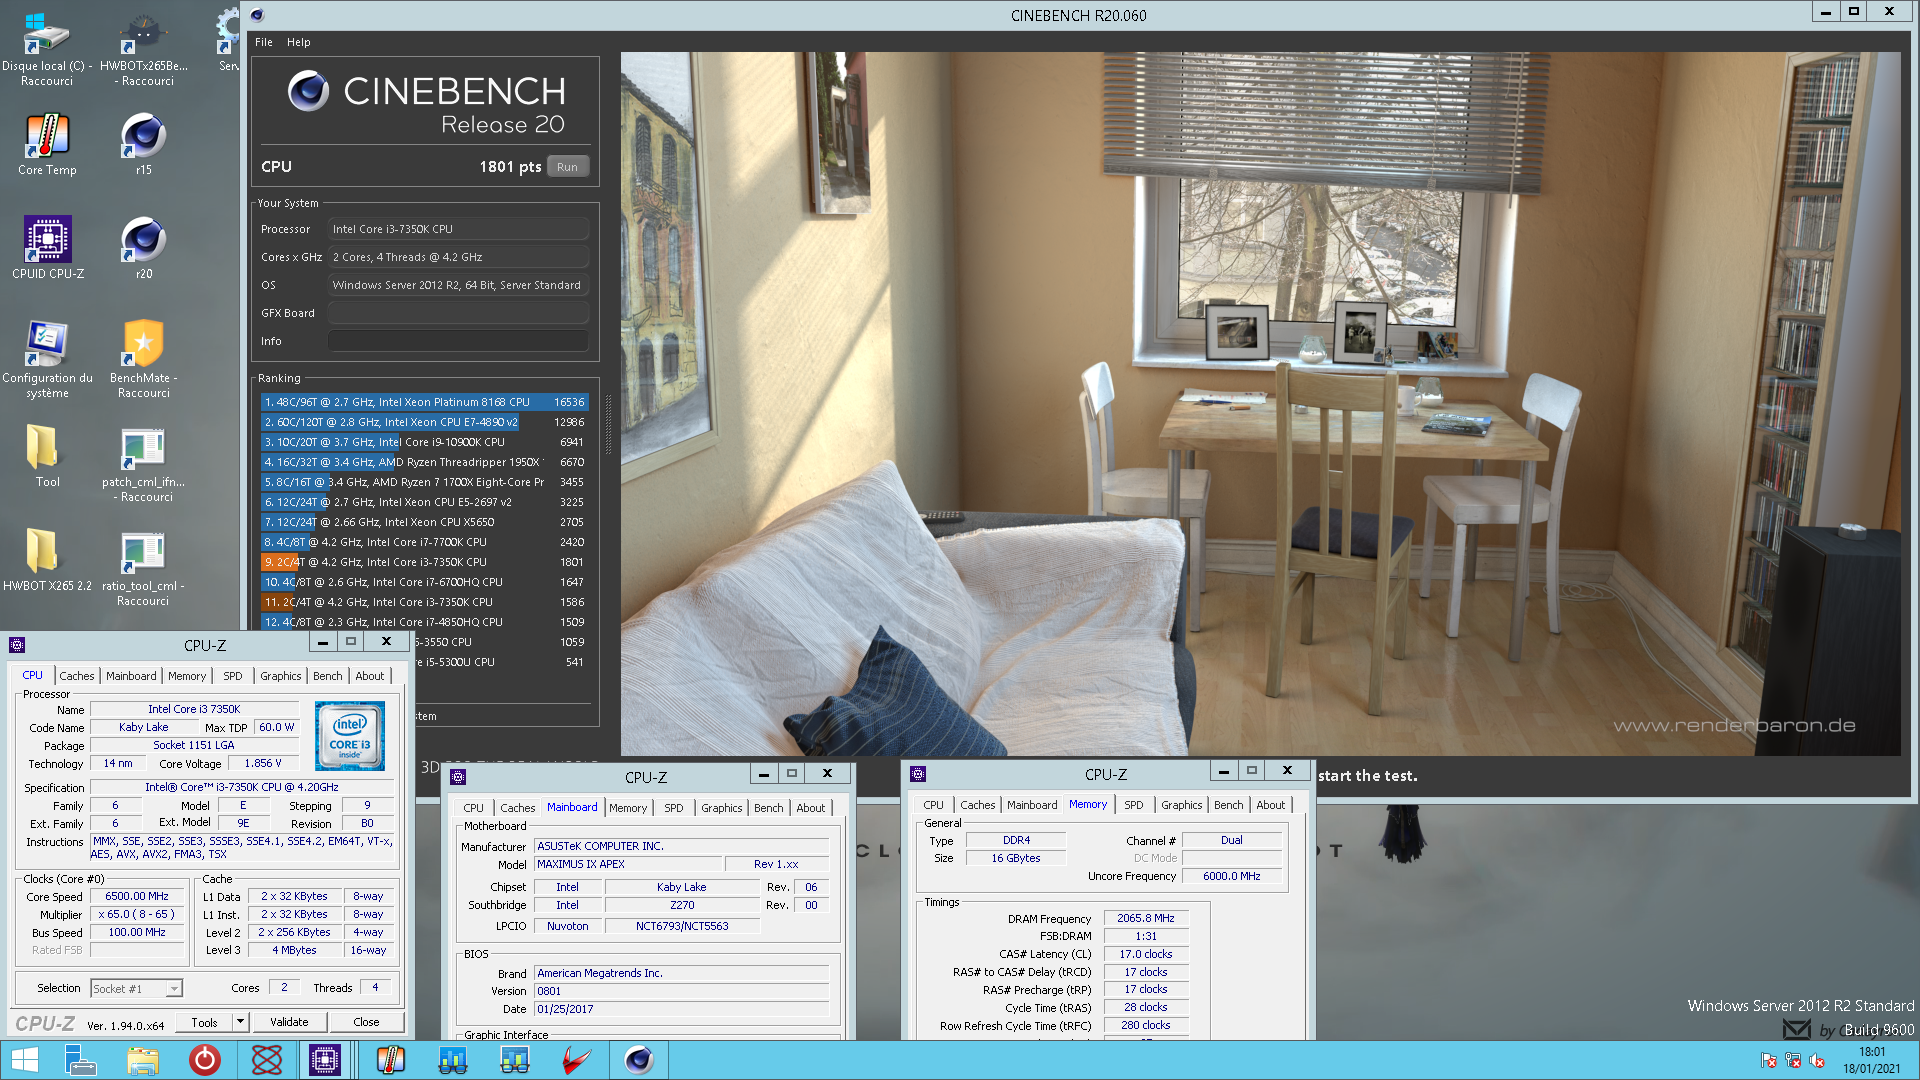Open the Core Temp desktop shortcut
This screenshot has height=1080, width=1920.
coord(47,144)
